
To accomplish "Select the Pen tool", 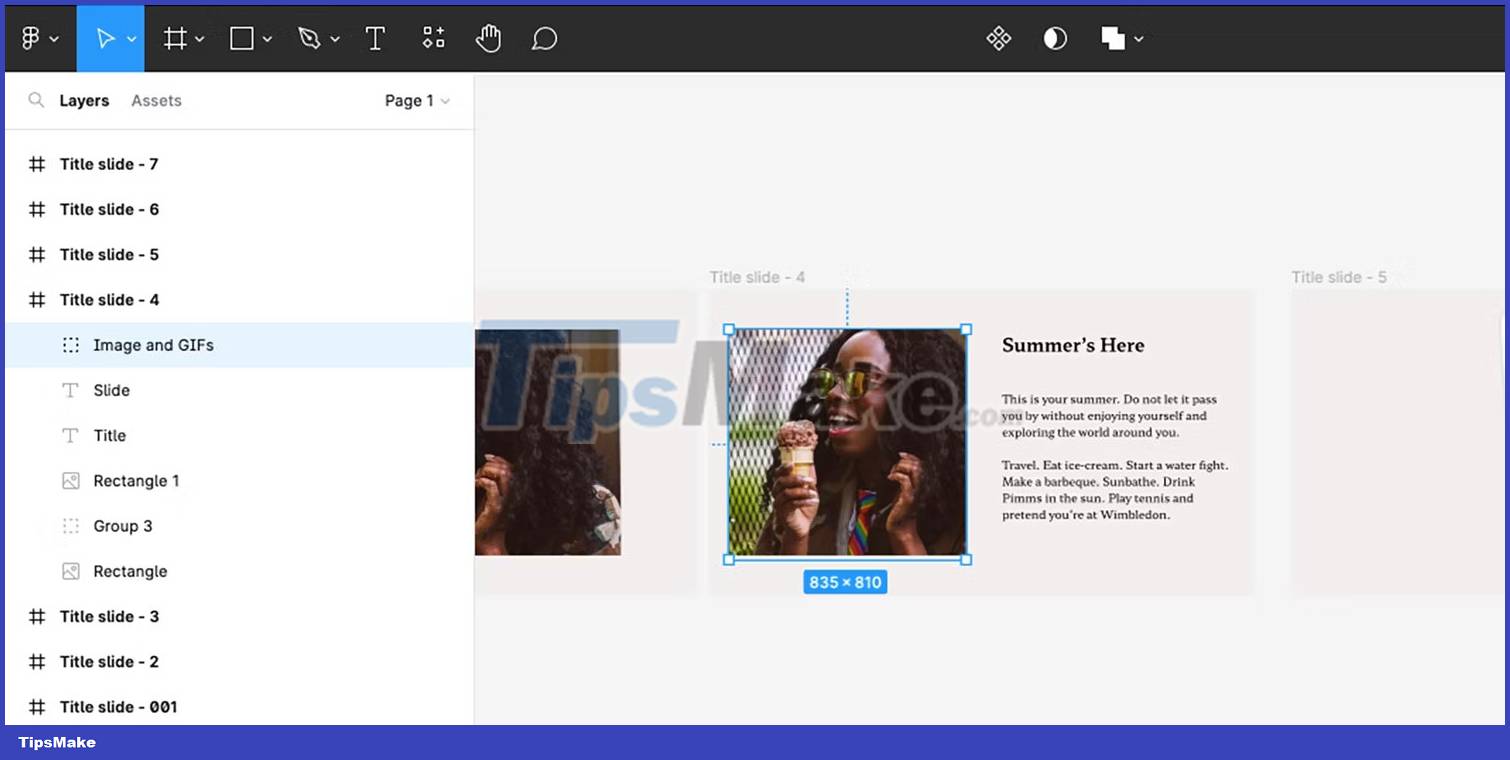I will 310,38.
